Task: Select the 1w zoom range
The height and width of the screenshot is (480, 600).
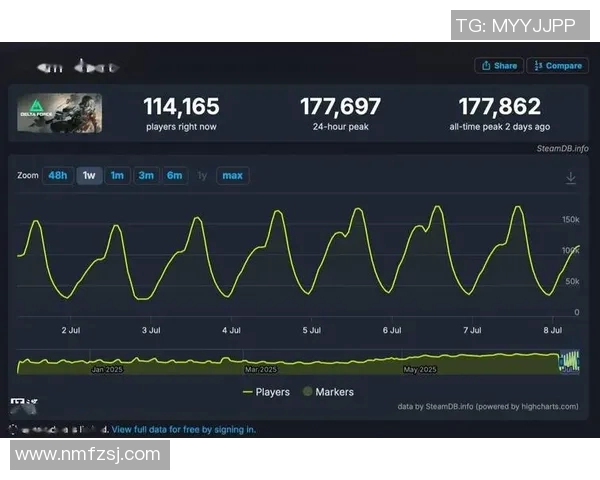Action: [89, 176]
